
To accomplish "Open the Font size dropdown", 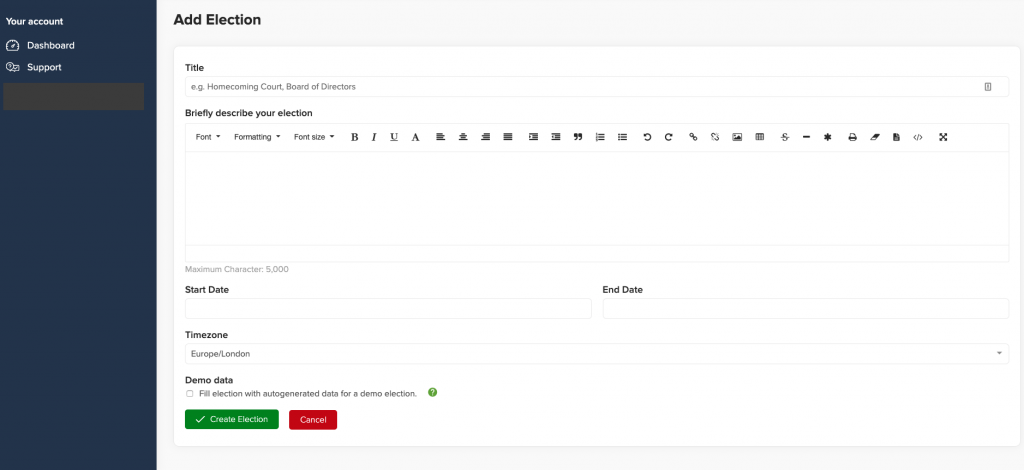I will 314,137.
